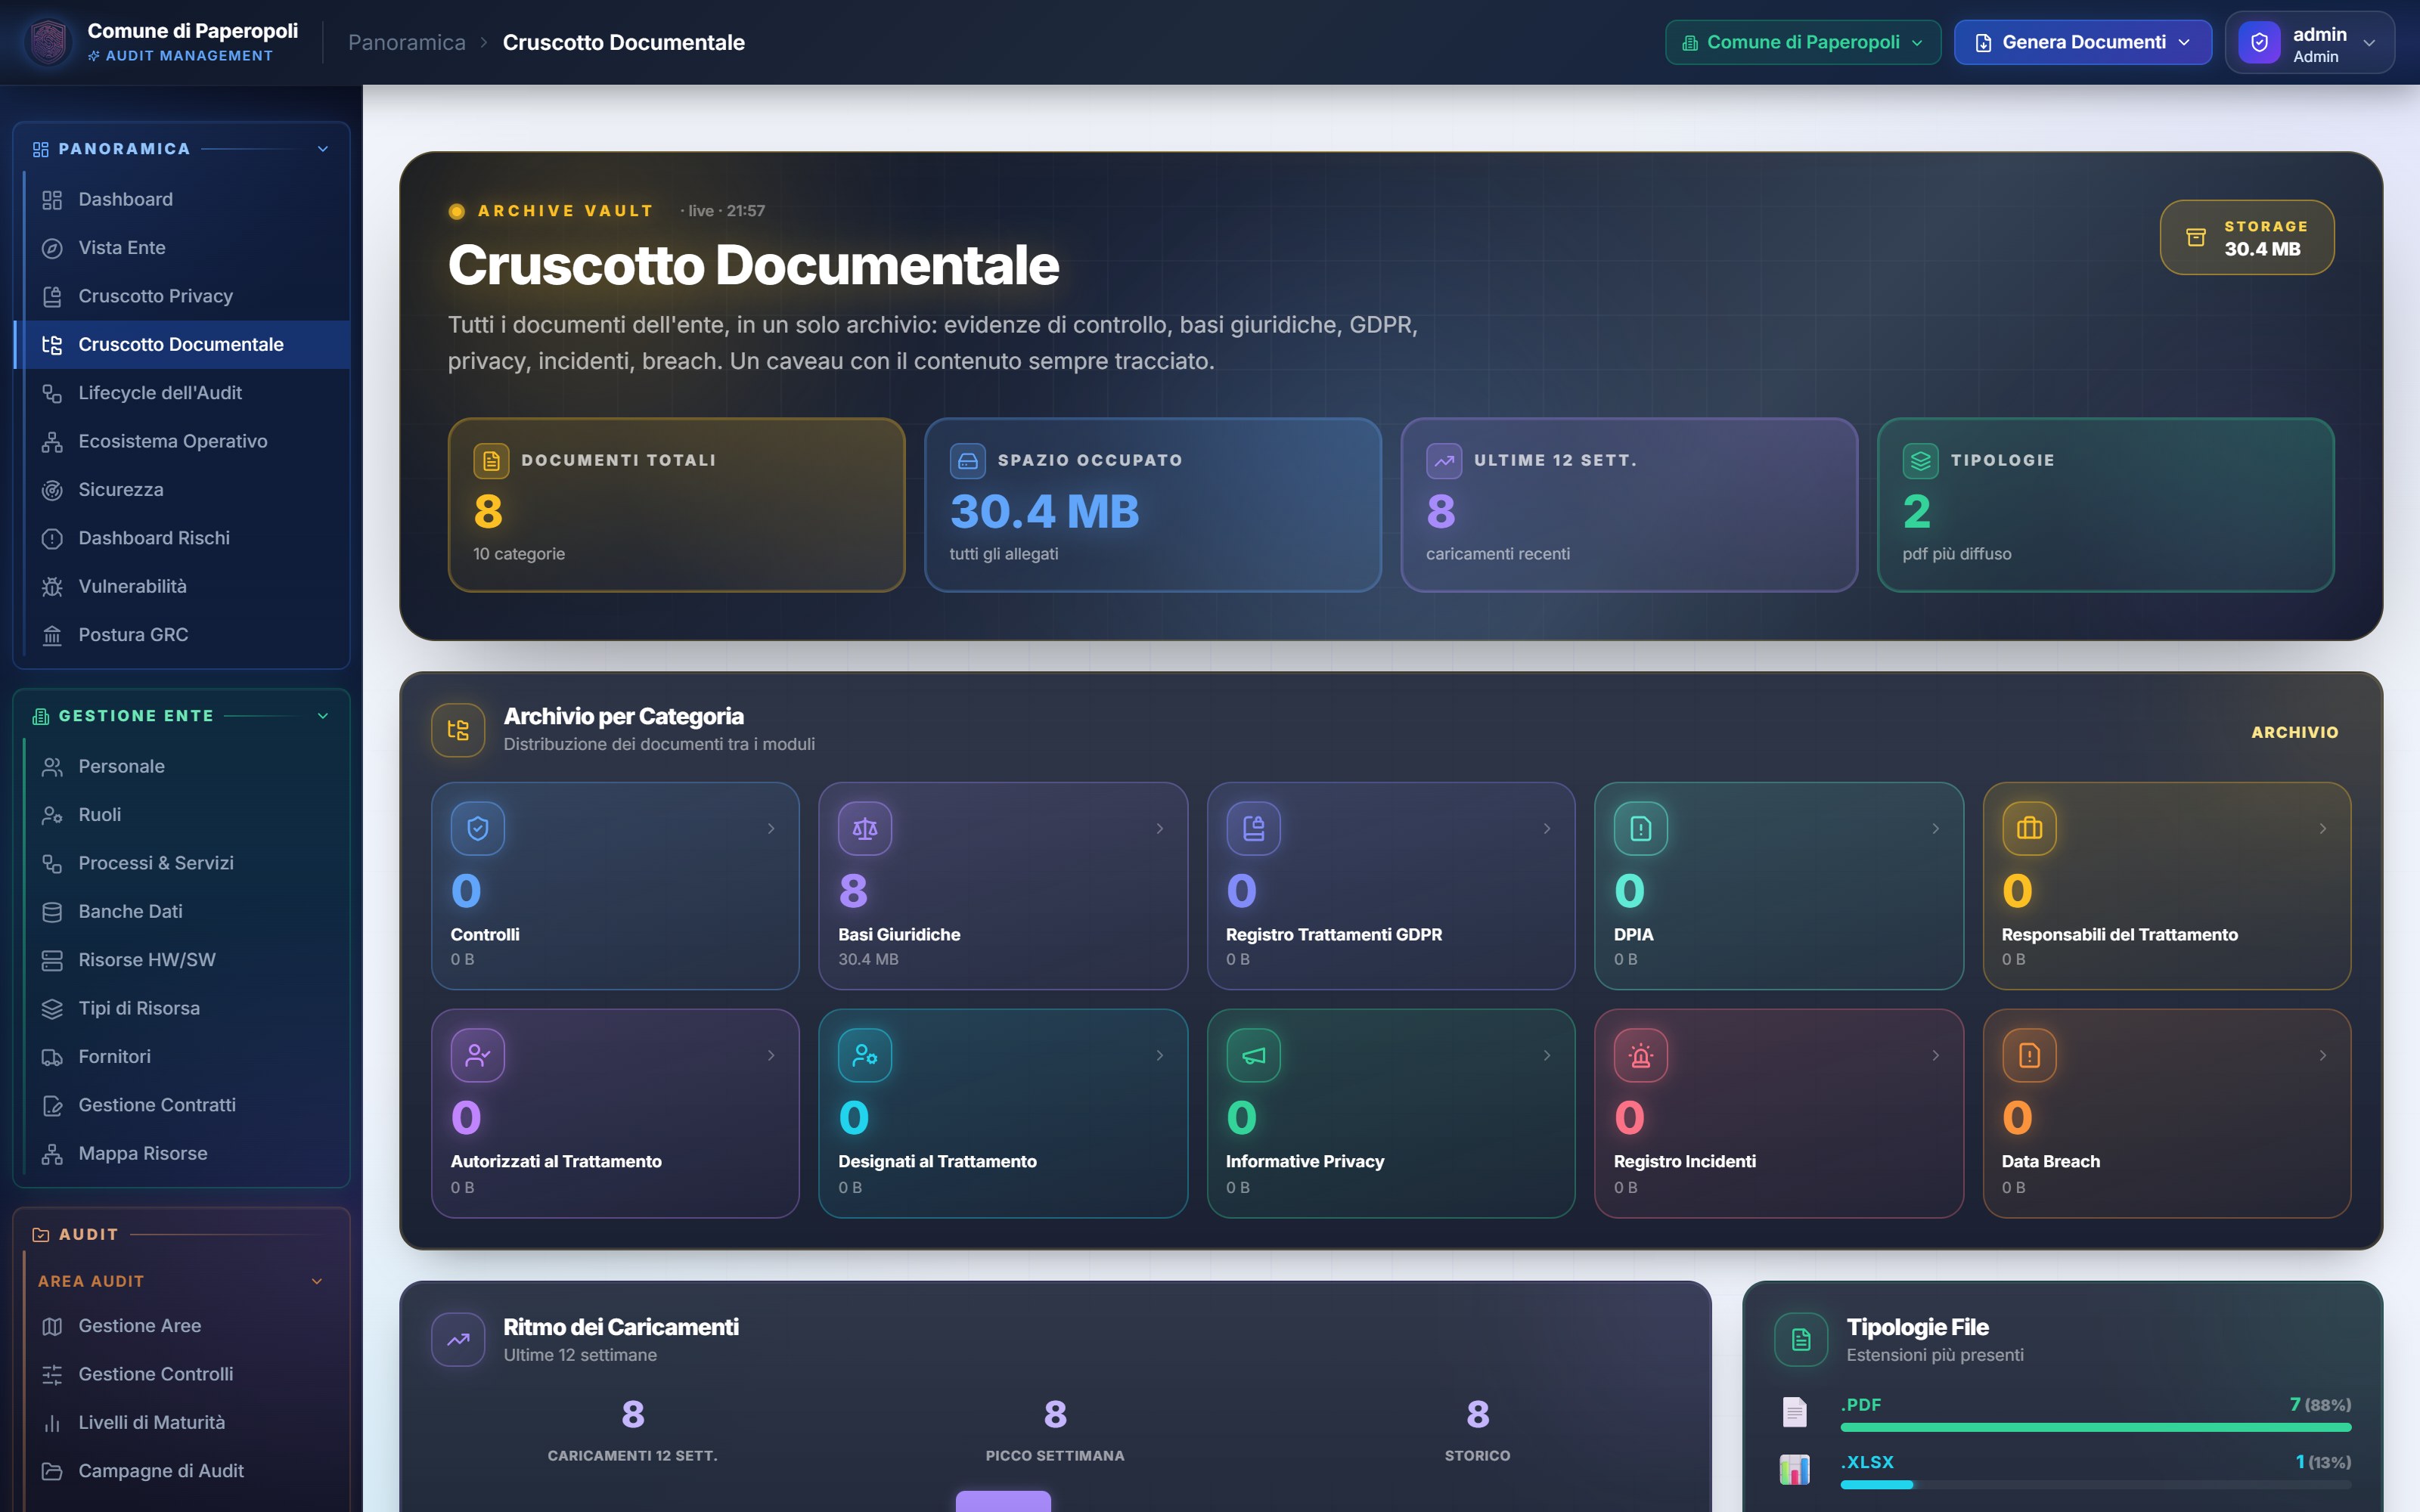The image size is (2420, 1512).
Task: Click the Ultime 12 Sett. trend icon
Action: (x=1444, y=460)
